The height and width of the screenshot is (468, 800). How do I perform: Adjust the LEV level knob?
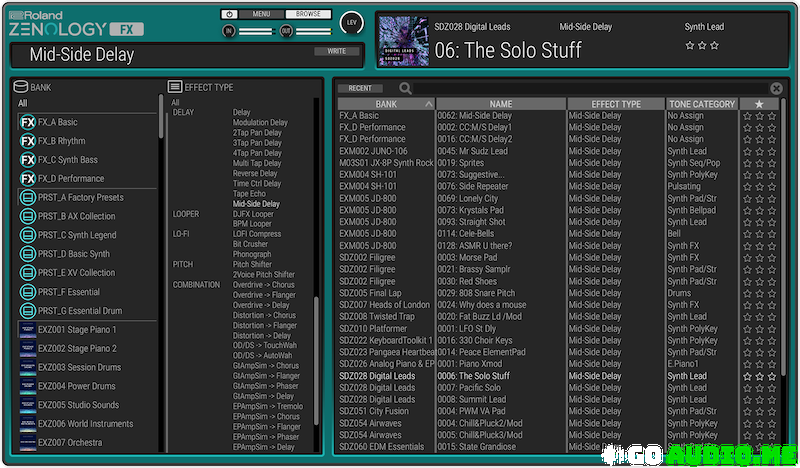pos(352,23)
